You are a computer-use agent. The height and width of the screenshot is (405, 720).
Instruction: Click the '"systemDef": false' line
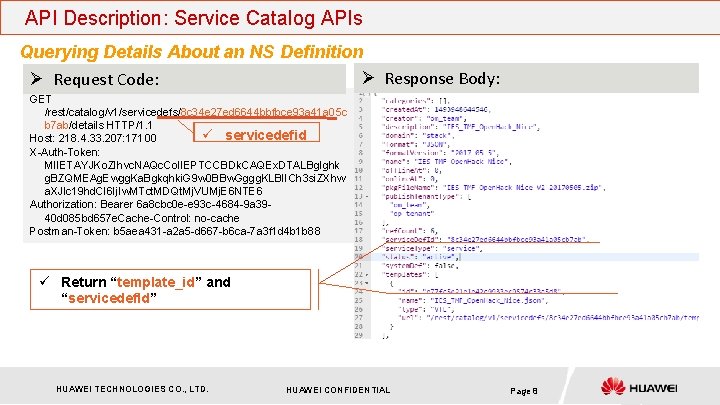(420, 265)
